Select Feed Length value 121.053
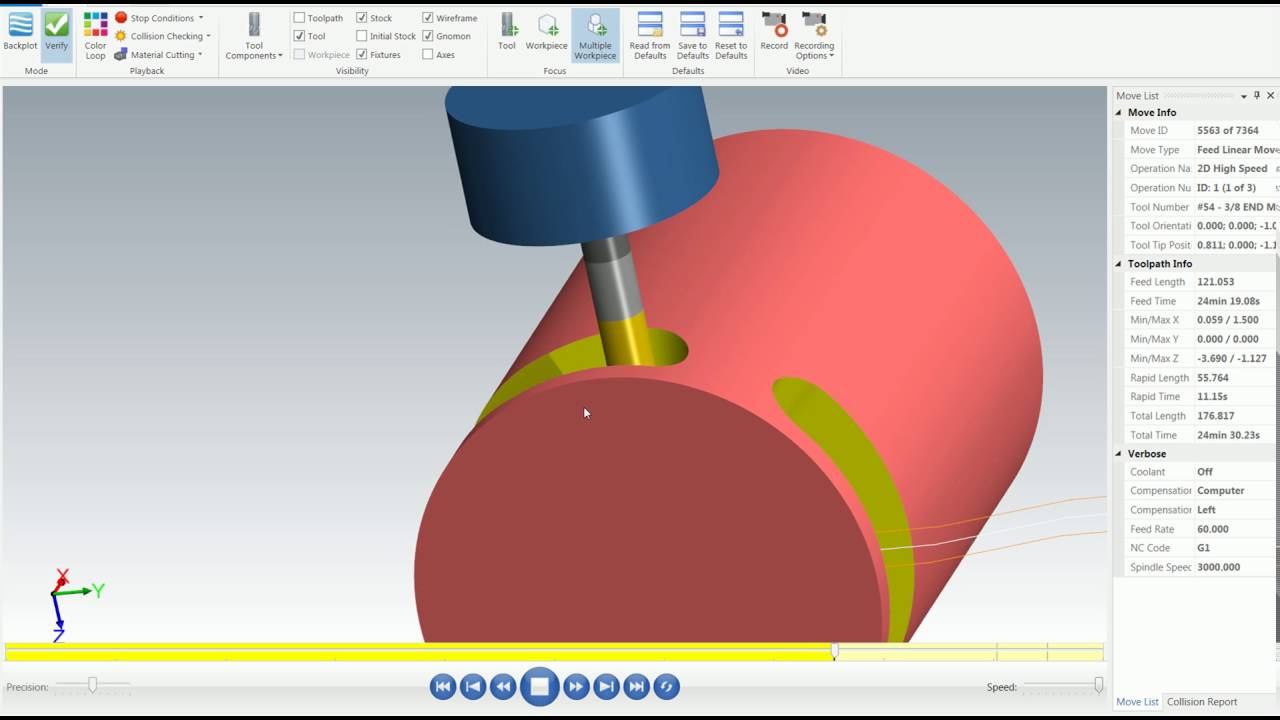The height and width of the screenshot is (720, 1280). (x=1216, y=282)
